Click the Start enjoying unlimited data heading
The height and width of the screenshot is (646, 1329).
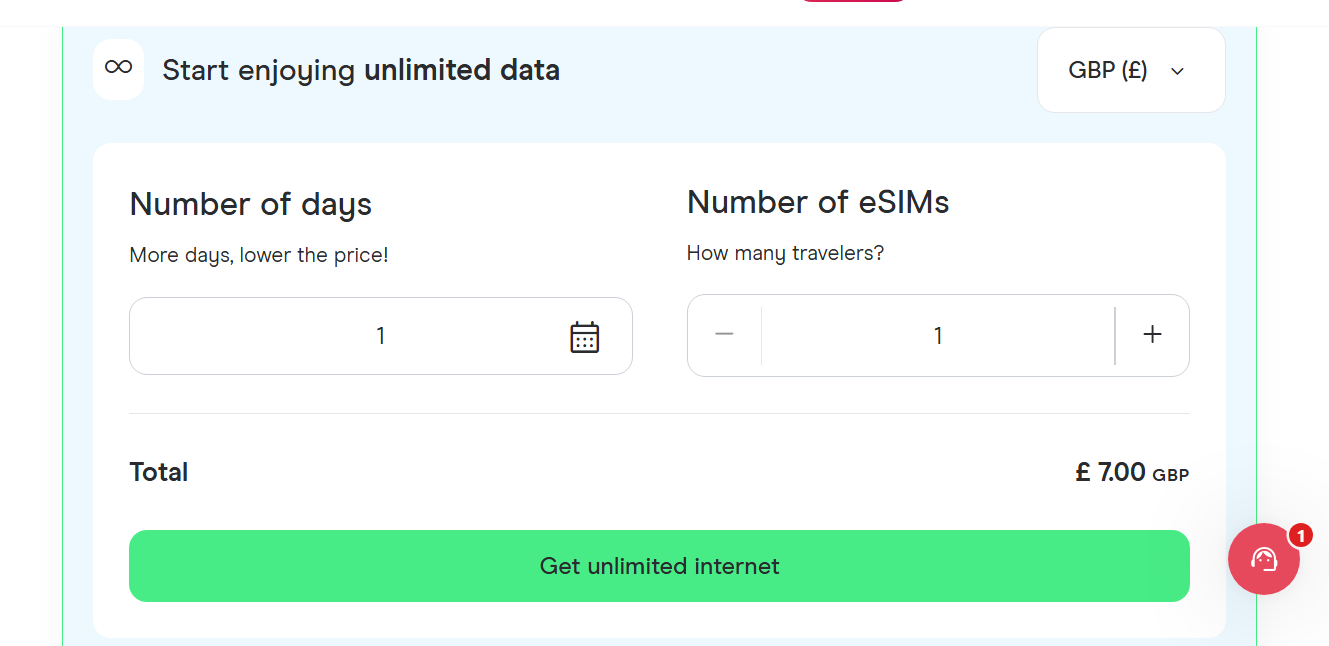click(360, 70)
